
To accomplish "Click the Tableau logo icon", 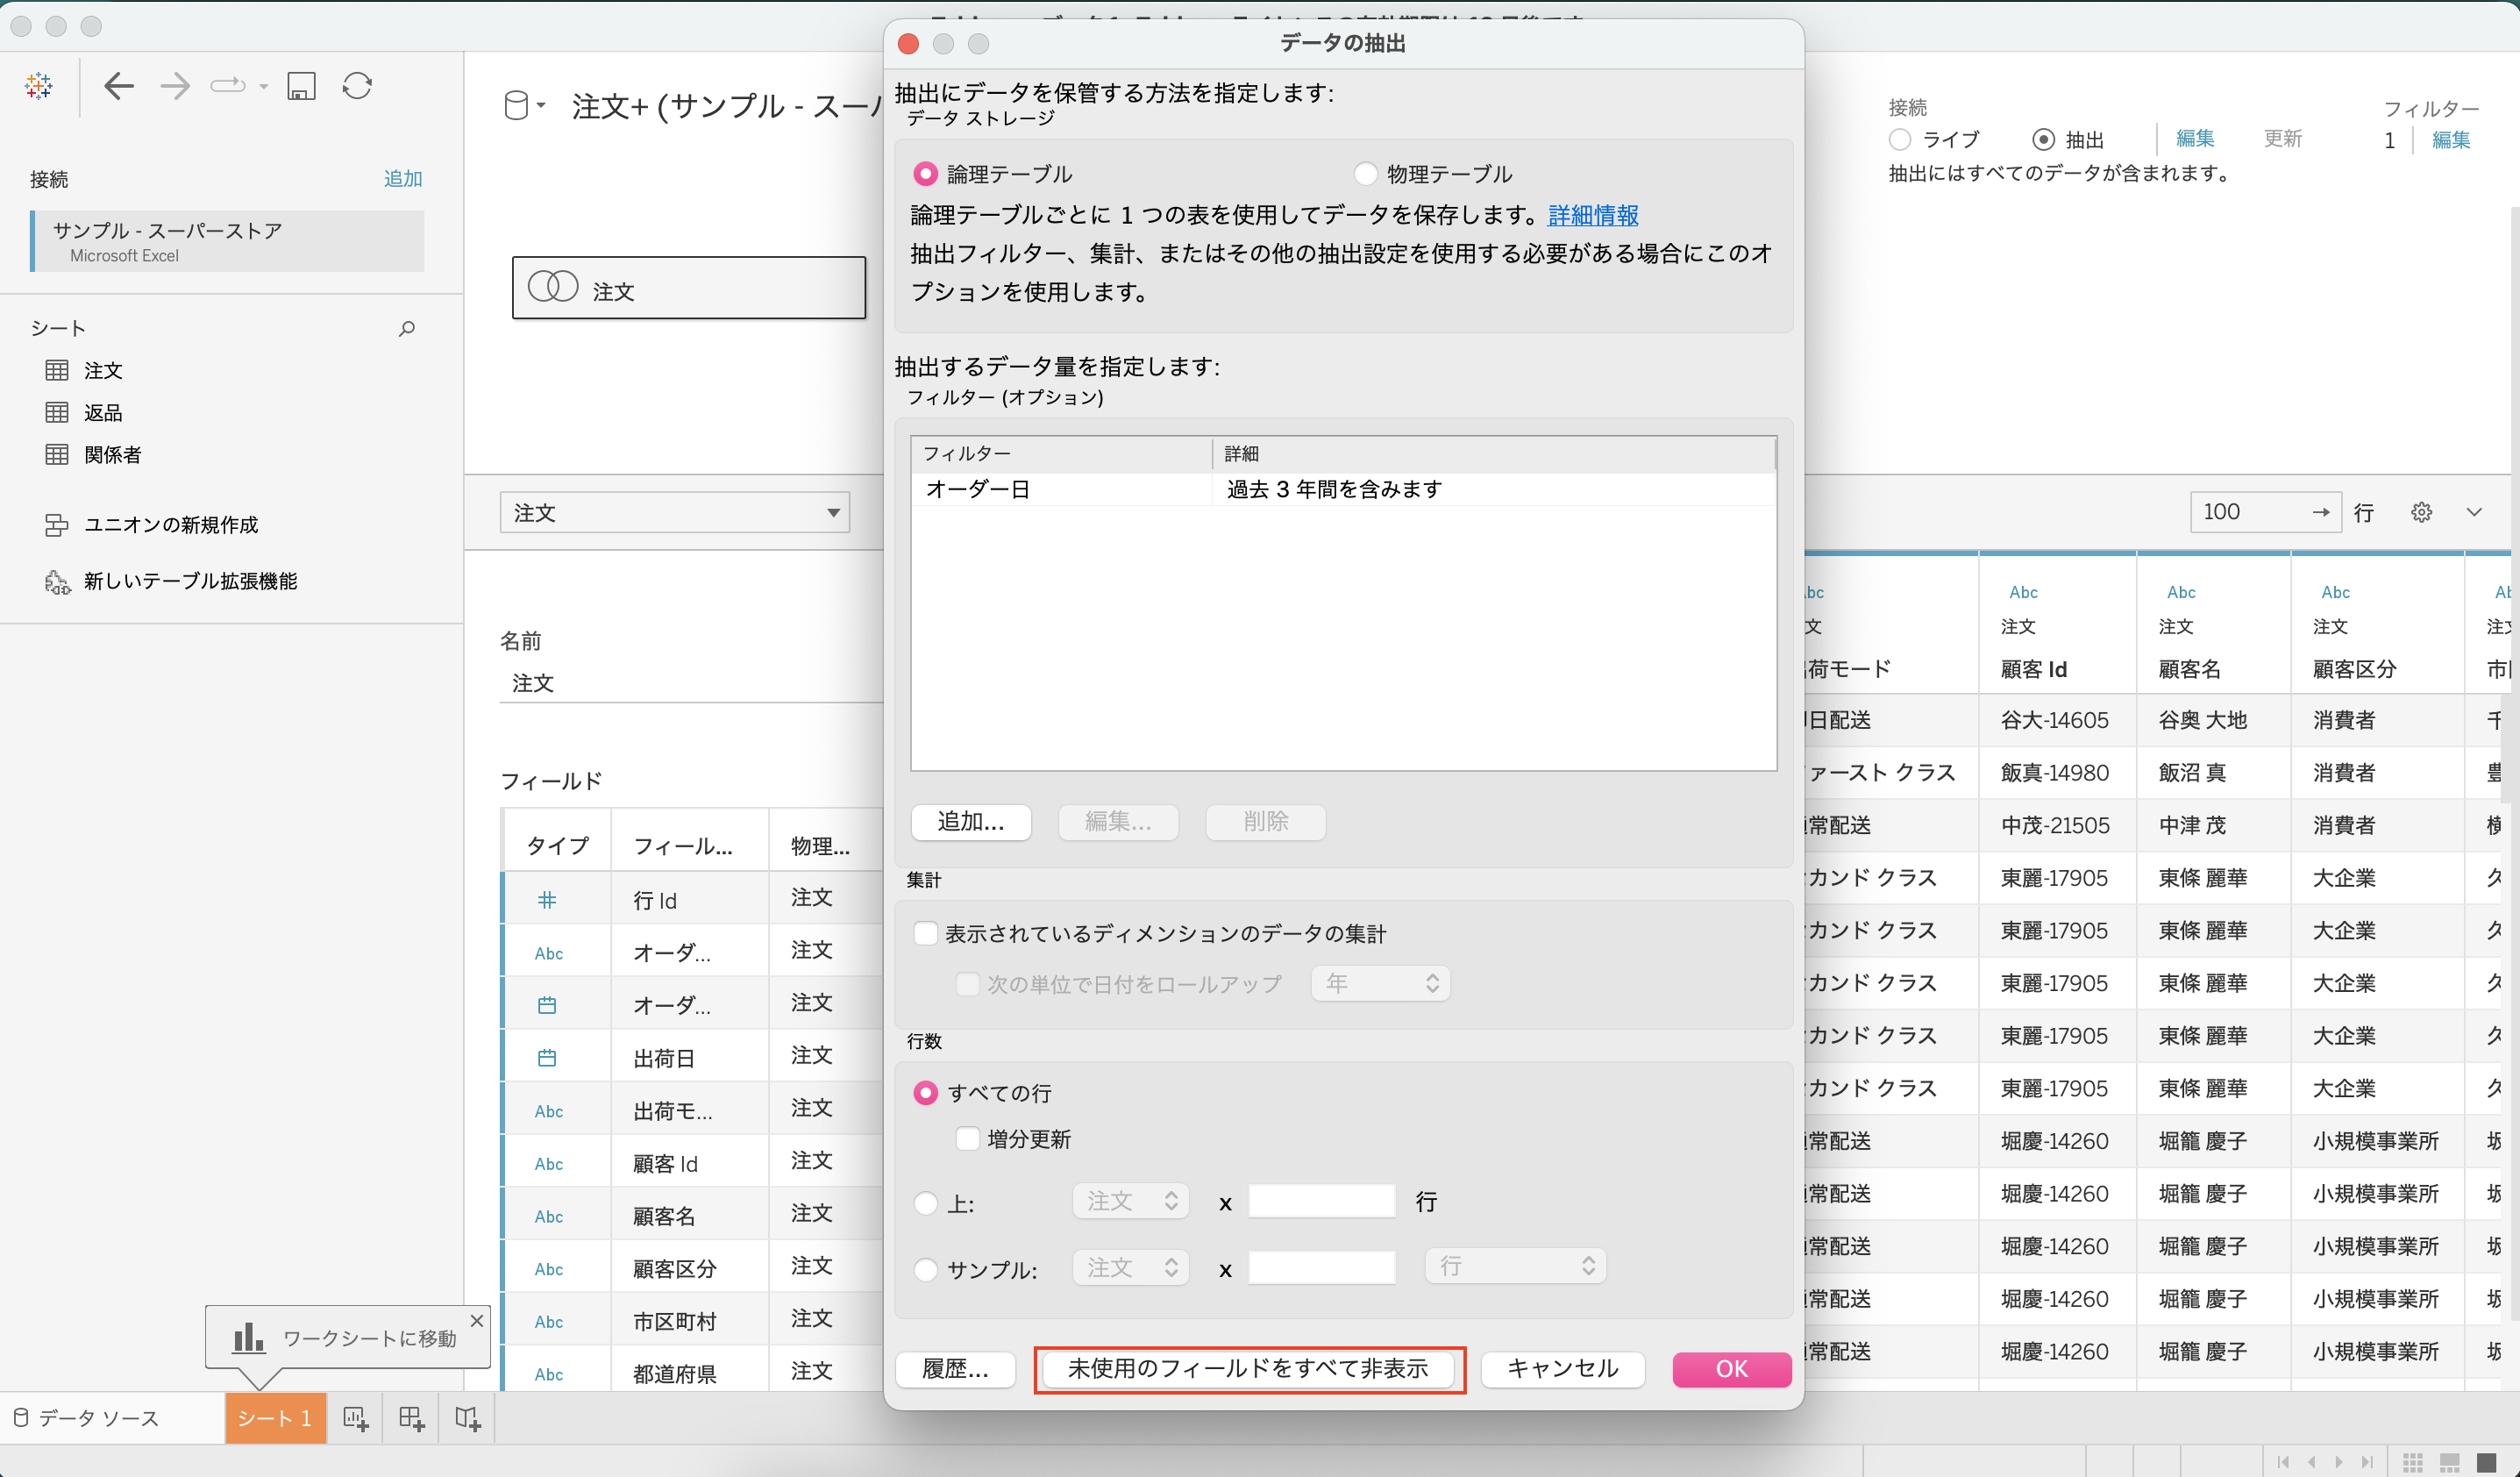I will click(38, 86).
